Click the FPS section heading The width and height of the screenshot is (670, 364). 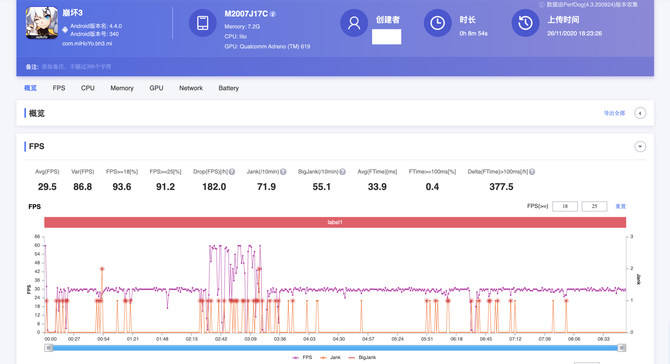point(36,147)
